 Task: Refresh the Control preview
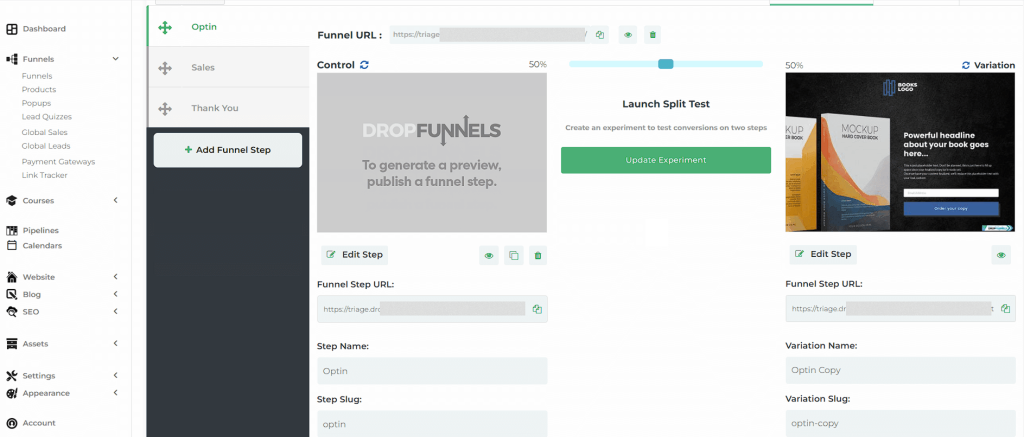[x=364, y=65]
